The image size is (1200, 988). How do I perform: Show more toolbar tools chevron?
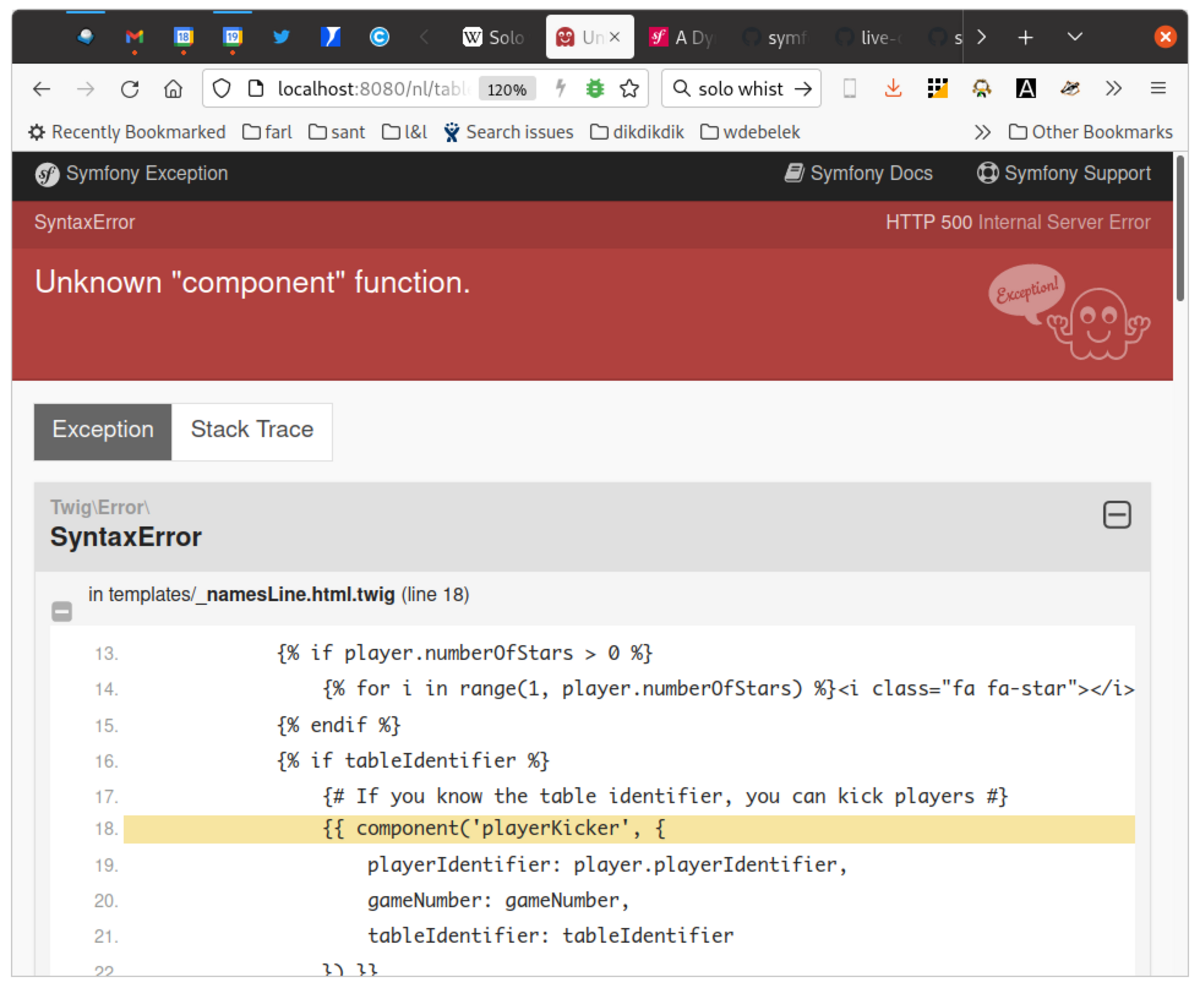(1114, 89)
